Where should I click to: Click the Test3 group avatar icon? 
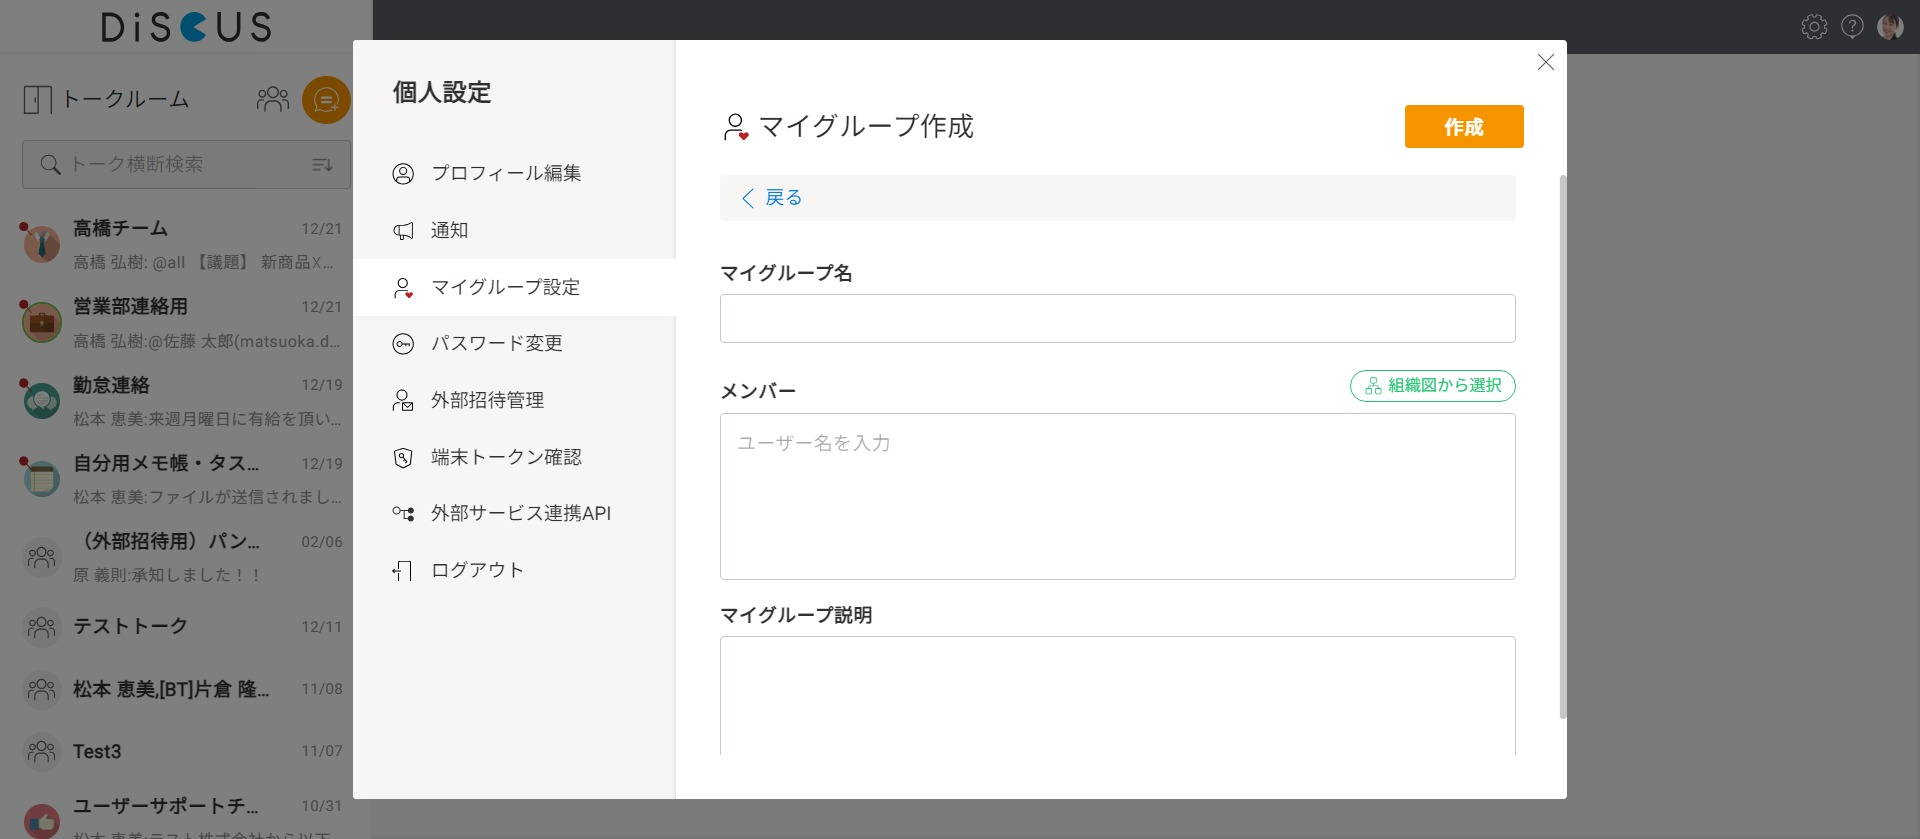pyautogui.click(x=42, y=751)
